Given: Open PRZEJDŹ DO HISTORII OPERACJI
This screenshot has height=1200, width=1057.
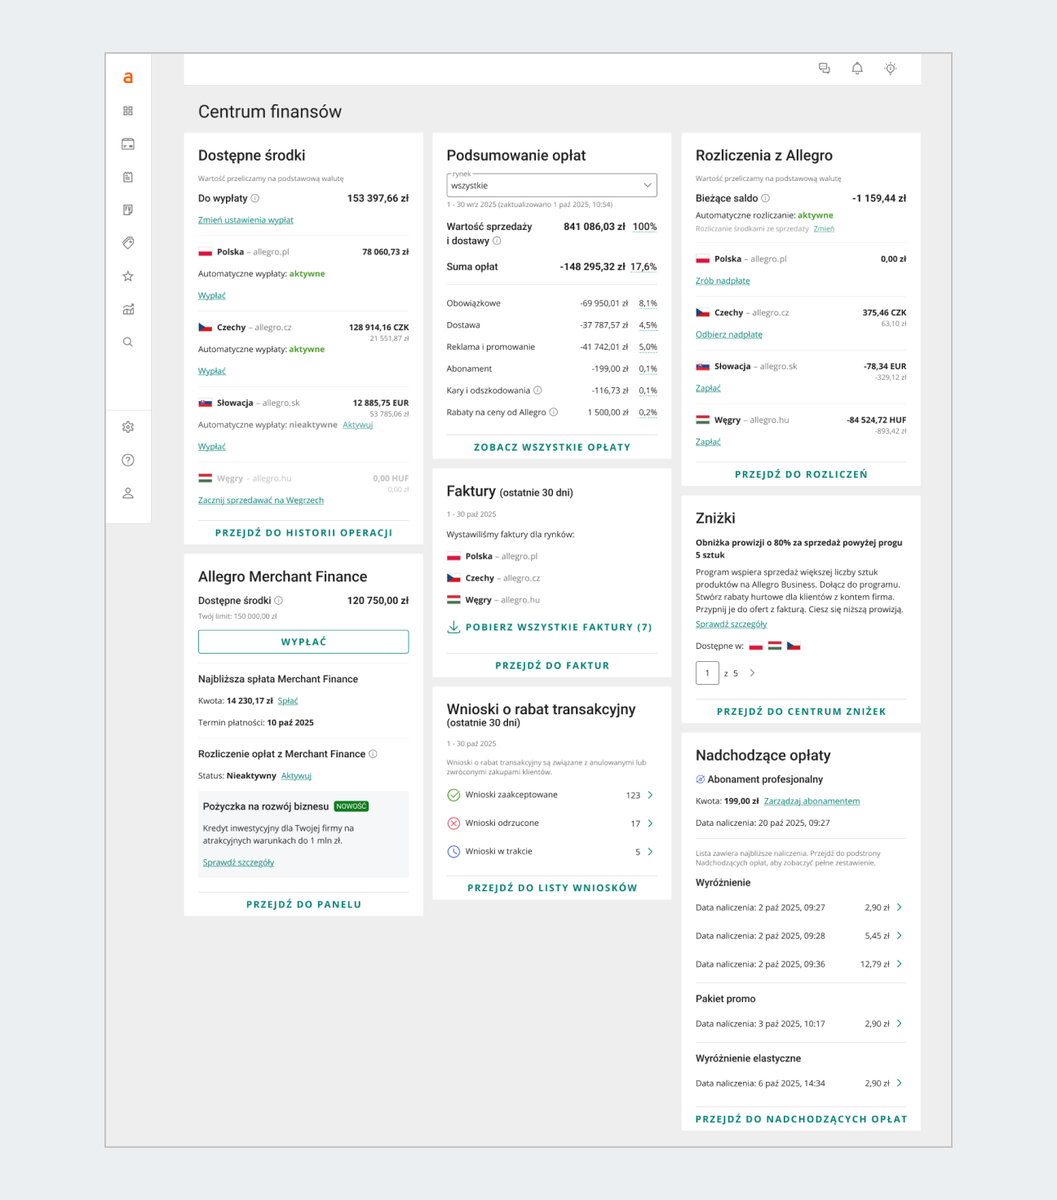Looking at the screenshot, I should coord(304,533).
